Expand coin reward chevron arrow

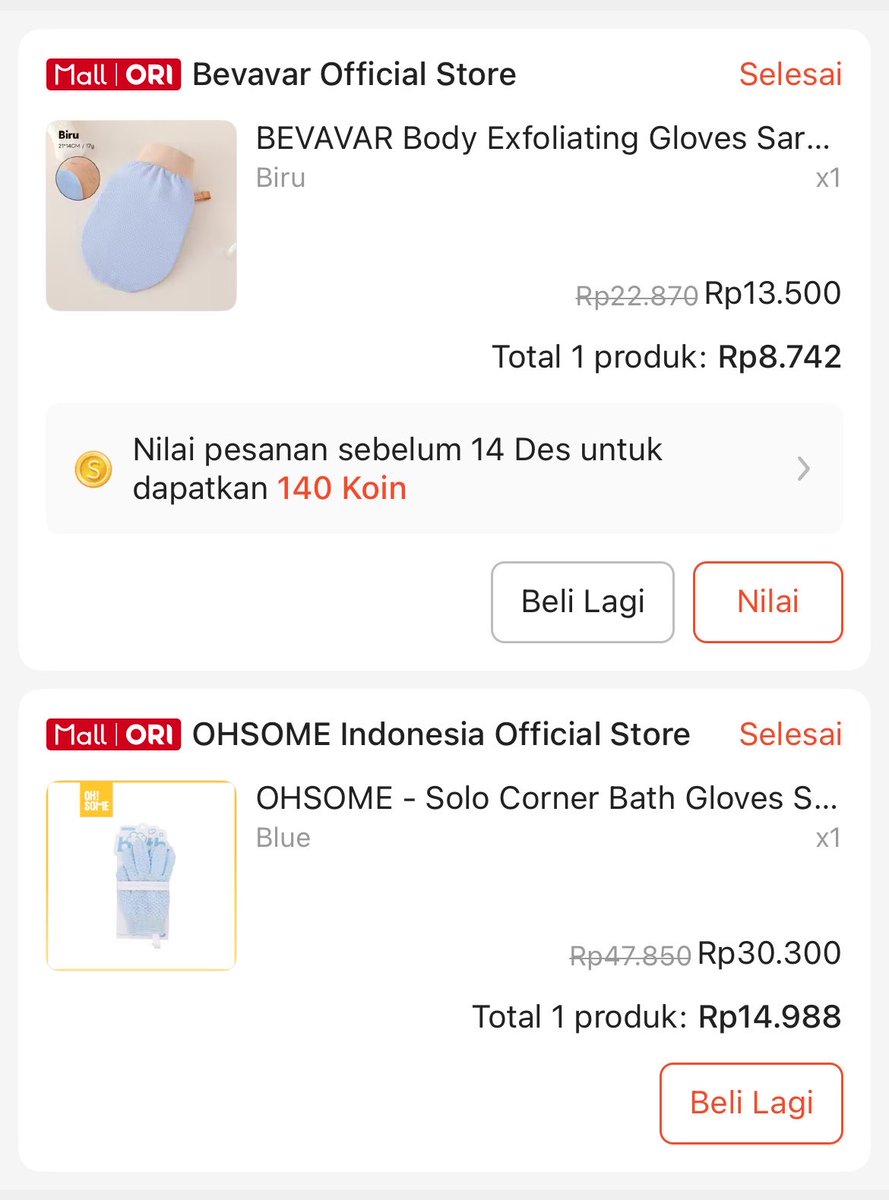[x=803, y=469]
